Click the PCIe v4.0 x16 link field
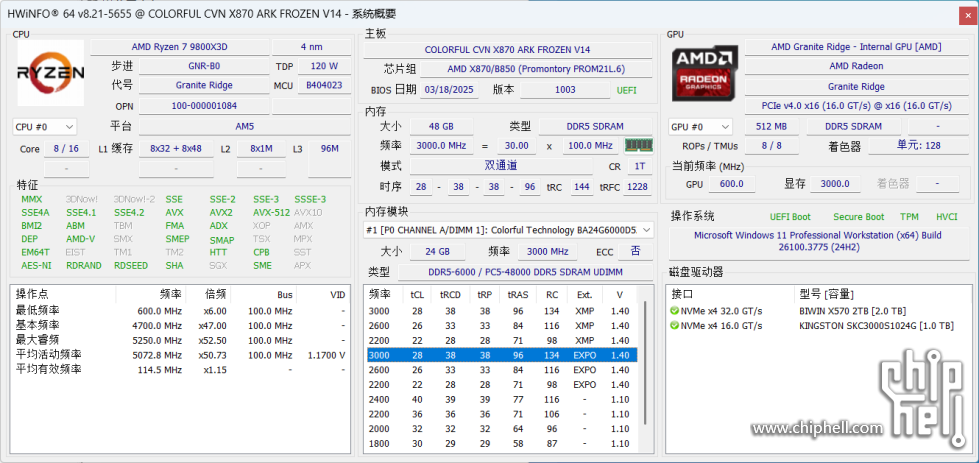The width and height of the screenshot is (979, 463). pyautogui.click(x=856, y=106)
